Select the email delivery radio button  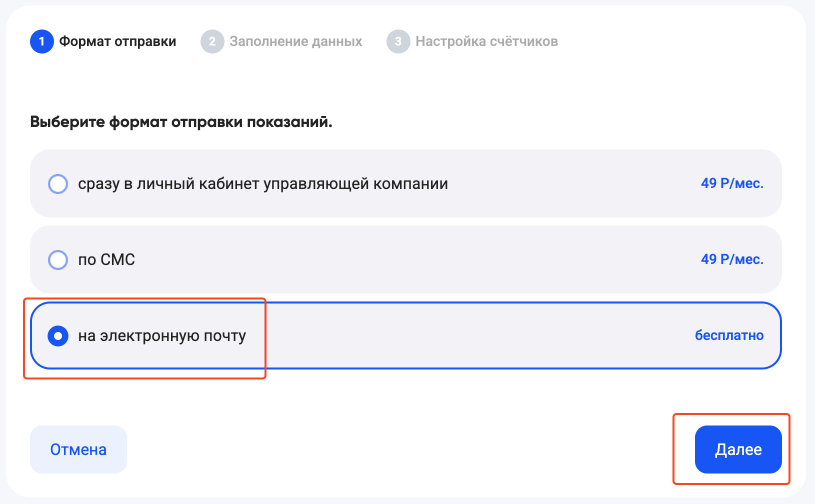pyautogui.click(x=58, y=336)
